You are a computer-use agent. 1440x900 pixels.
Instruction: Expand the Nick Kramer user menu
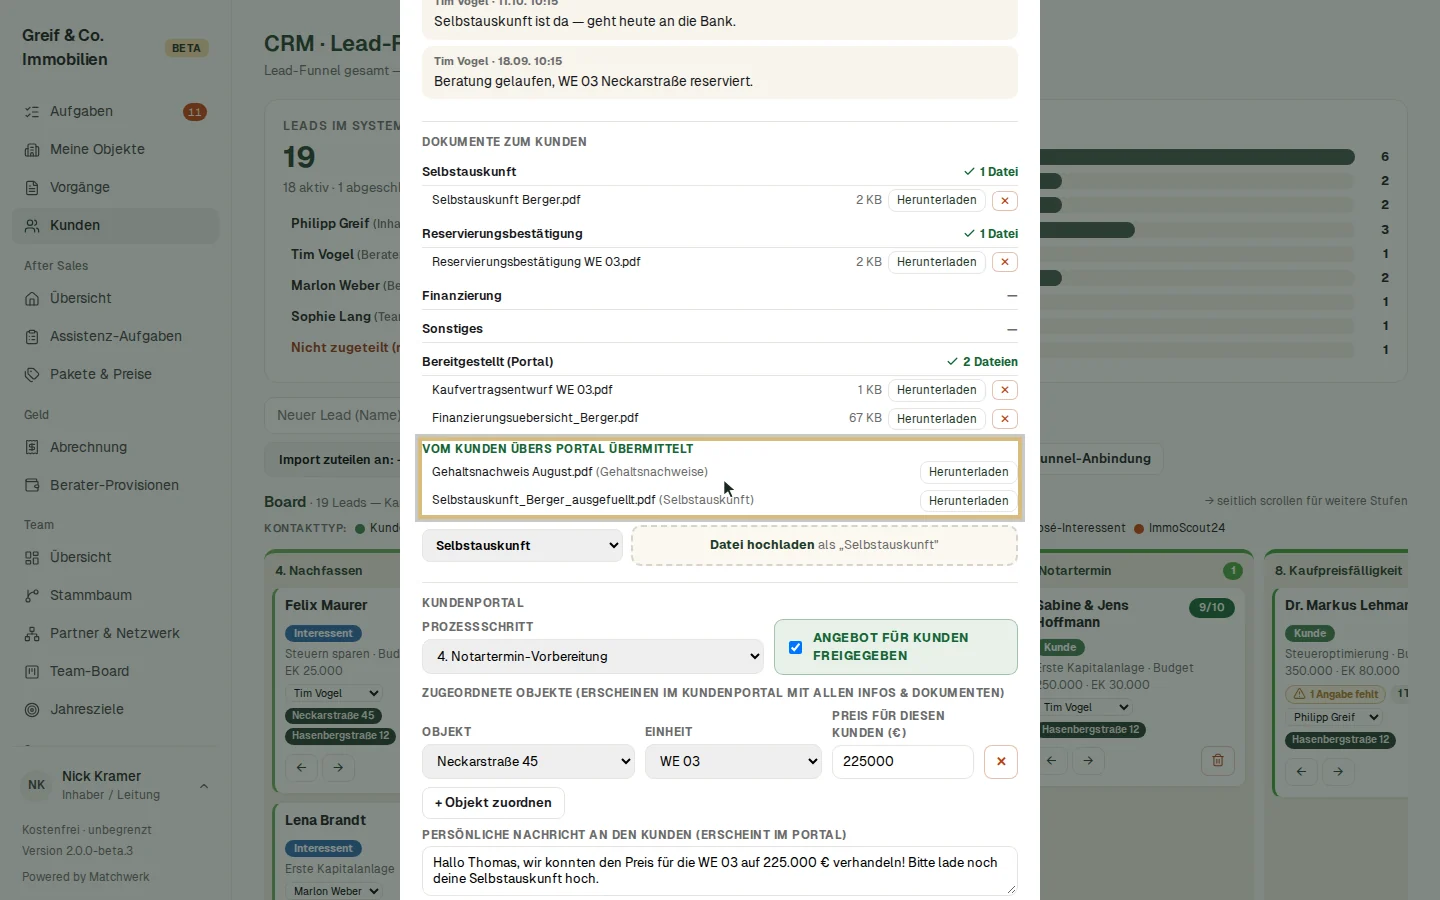[x=115, y=785]
